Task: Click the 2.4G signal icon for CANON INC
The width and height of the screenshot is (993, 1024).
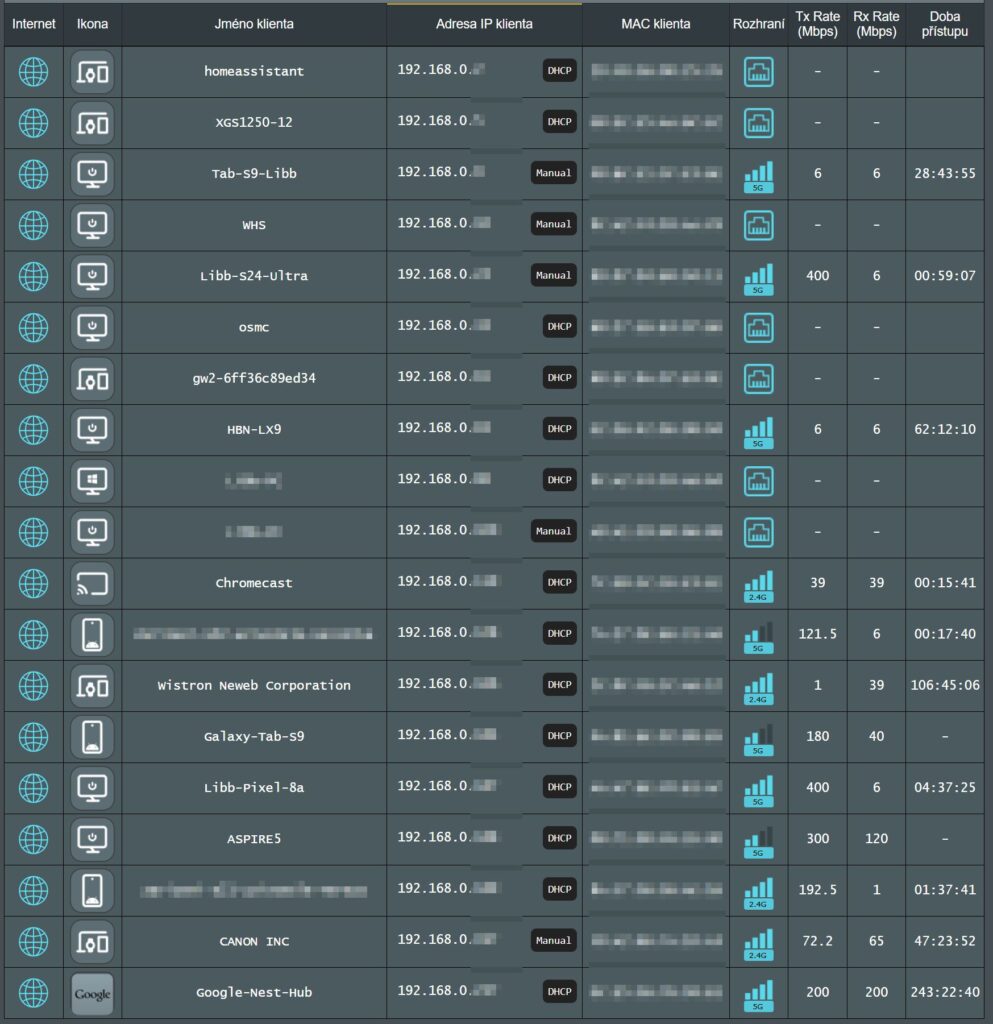Action: [x=759, y=944]
